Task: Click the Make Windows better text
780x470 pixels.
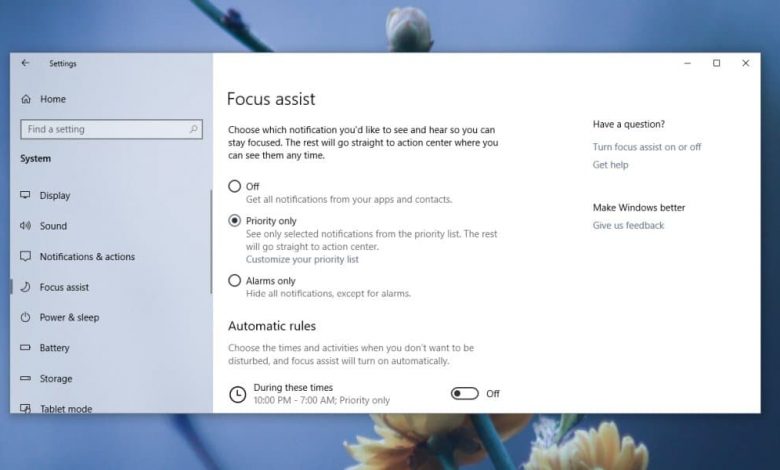Action: tap(639, 207)
